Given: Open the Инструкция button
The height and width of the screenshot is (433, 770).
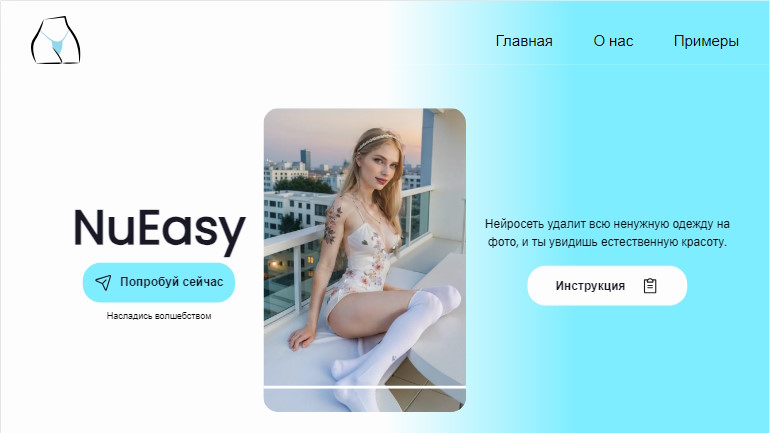Looking at the screenshot, I should (607, 286).
